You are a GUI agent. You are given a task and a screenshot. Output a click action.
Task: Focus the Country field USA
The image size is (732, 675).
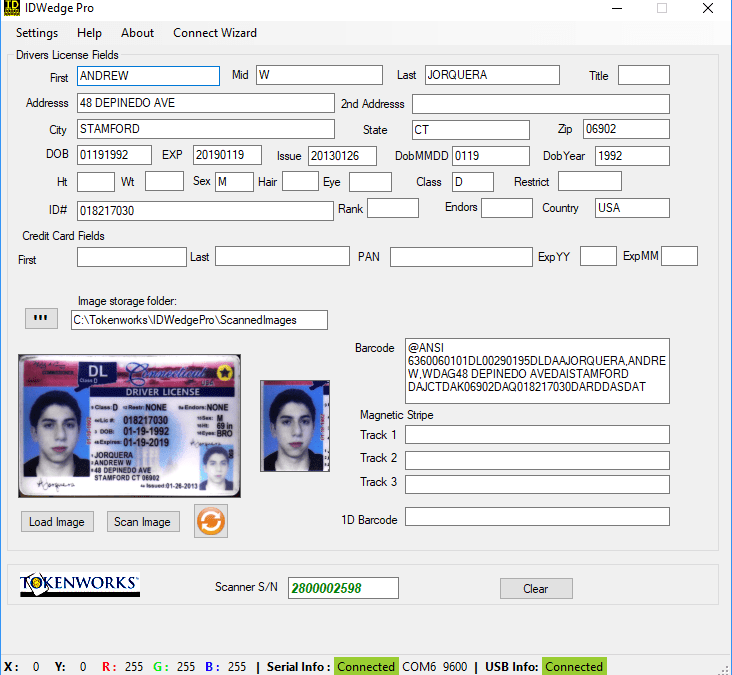(x=632, y=208)
